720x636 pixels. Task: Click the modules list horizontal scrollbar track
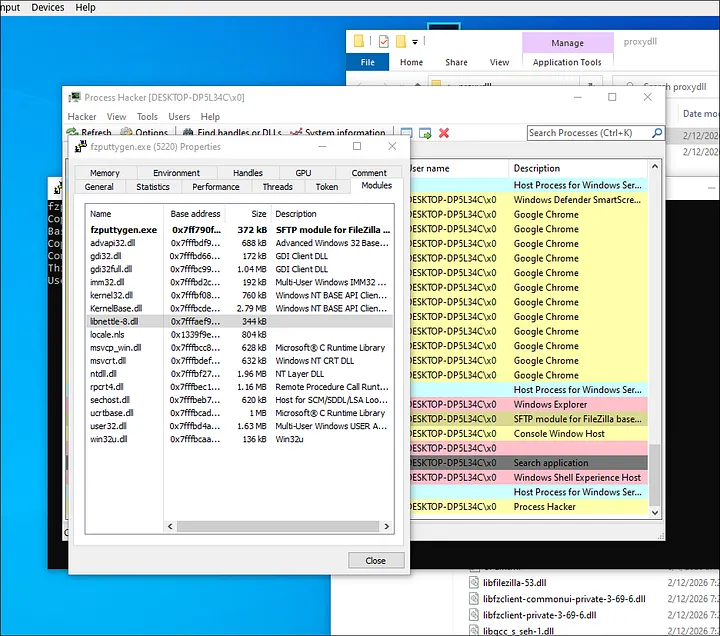click(x=278, y=526)
